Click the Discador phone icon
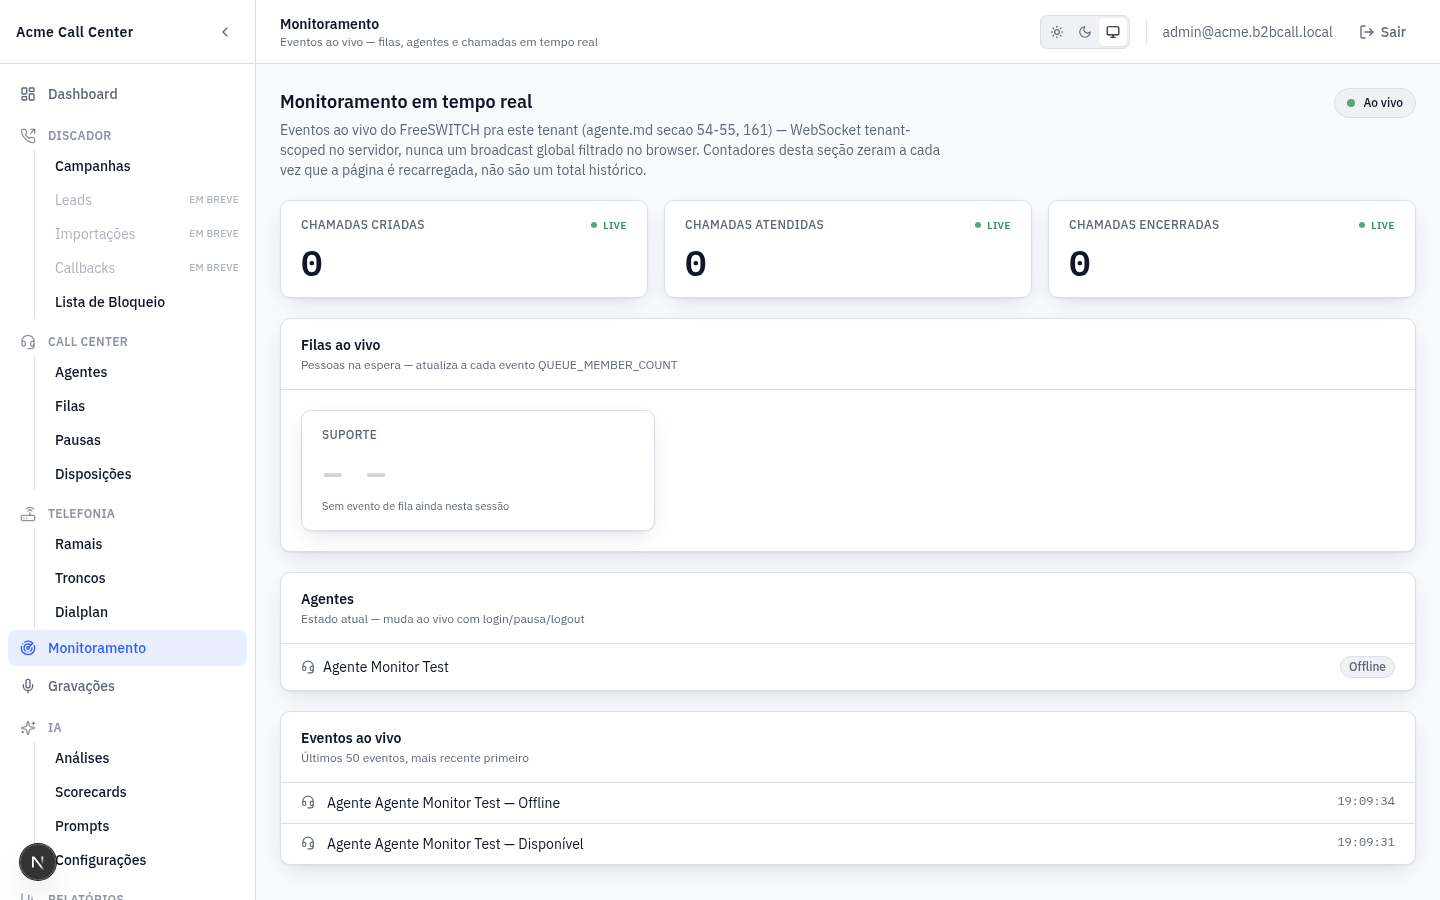The width and height of the screenshot is (1440, 900). pyautogui.click(x=28, y=135)
